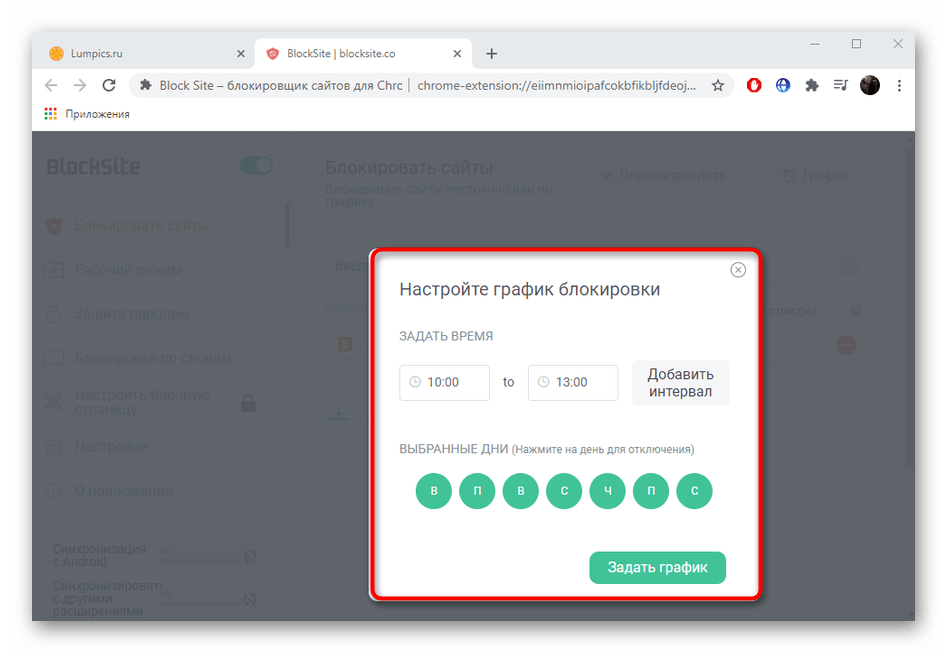Toggle the first day circle В (Sunday)

434,492
